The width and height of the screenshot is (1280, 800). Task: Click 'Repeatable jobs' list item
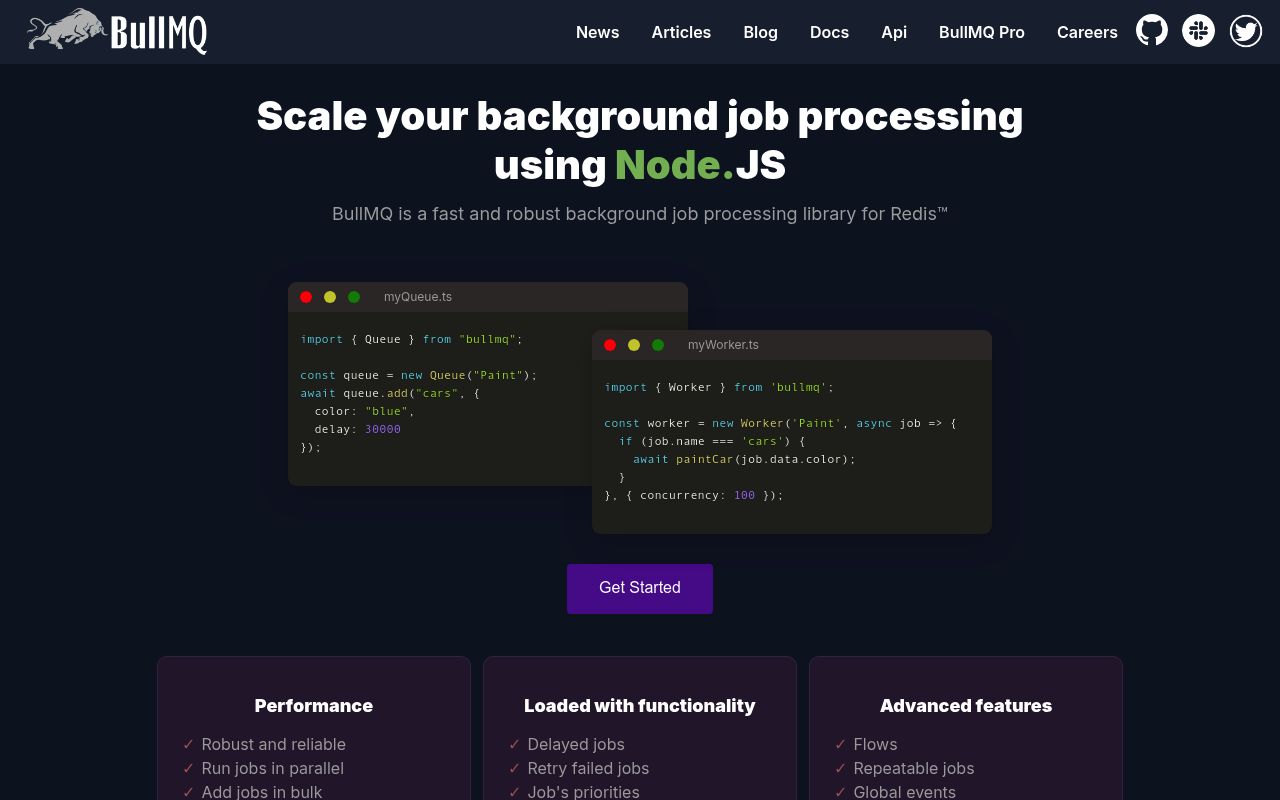point(914,768)
